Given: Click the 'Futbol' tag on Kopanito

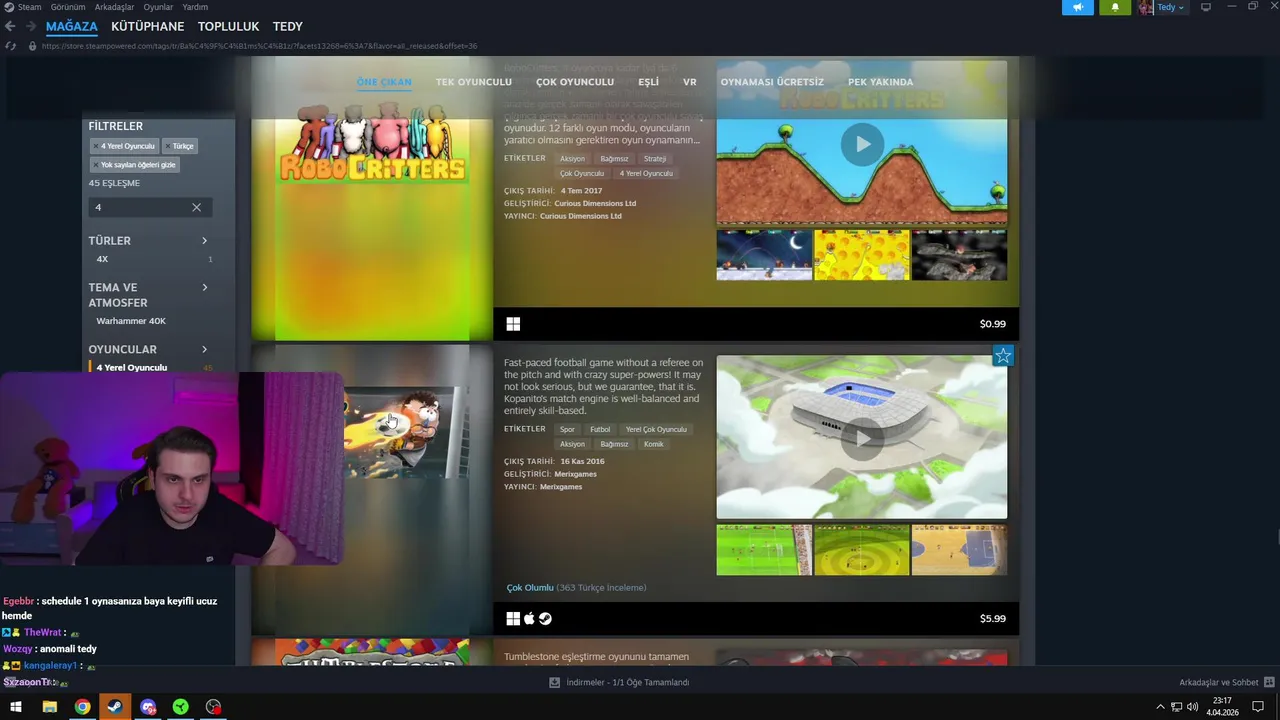Looking at the screenshot, I should 600,430.
